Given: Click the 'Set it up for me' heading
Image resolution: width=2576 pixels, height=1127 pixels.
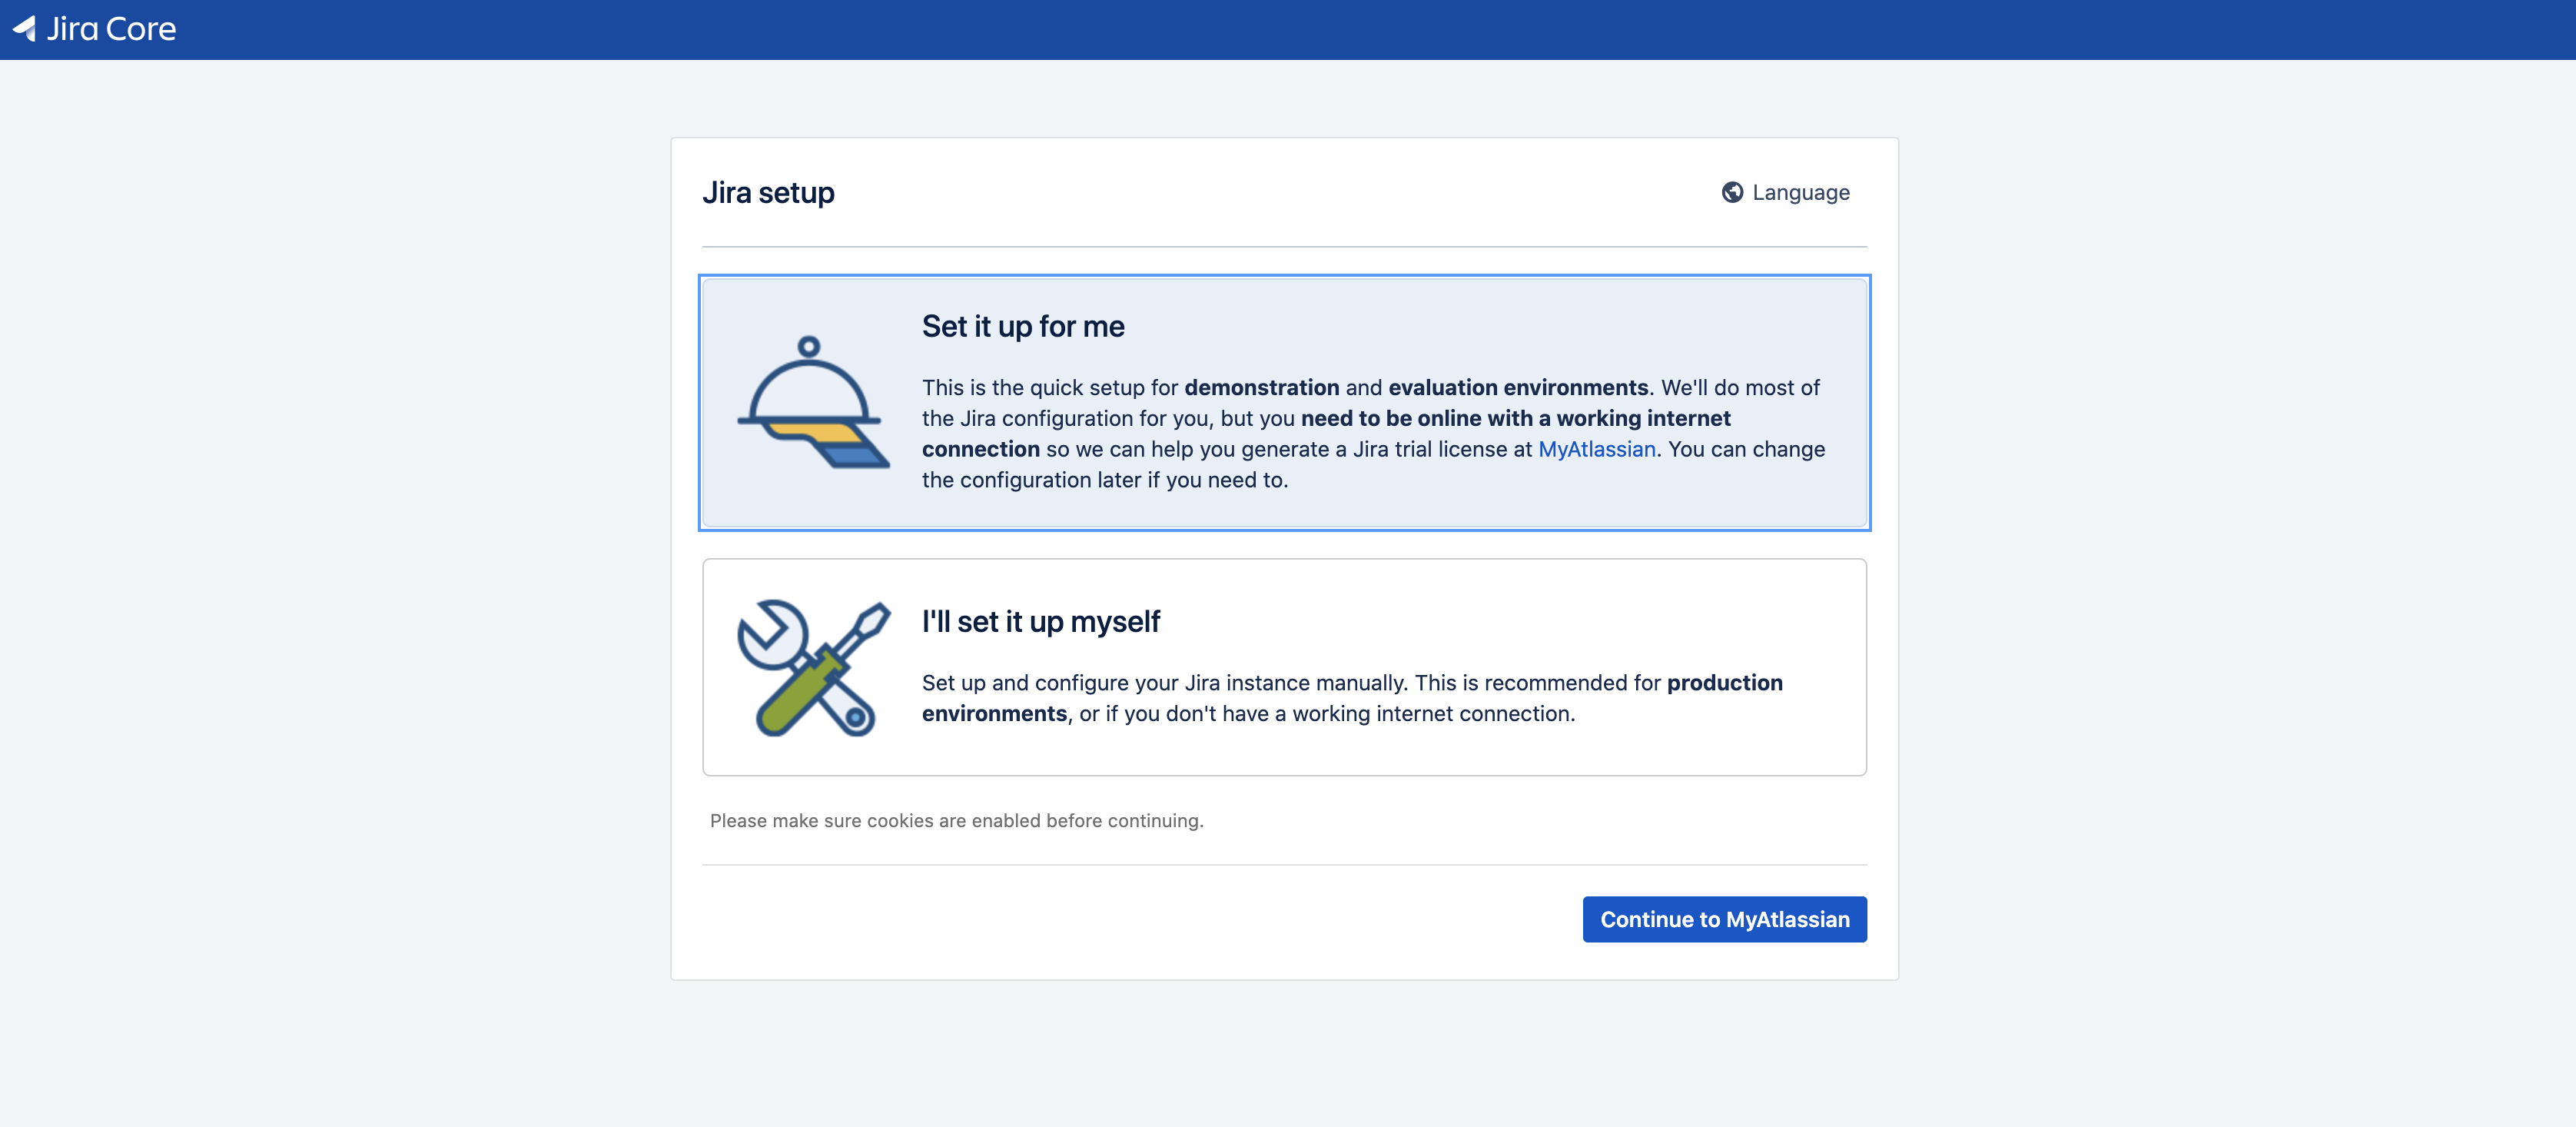Looking at the screenshot, I should 1022,326.
